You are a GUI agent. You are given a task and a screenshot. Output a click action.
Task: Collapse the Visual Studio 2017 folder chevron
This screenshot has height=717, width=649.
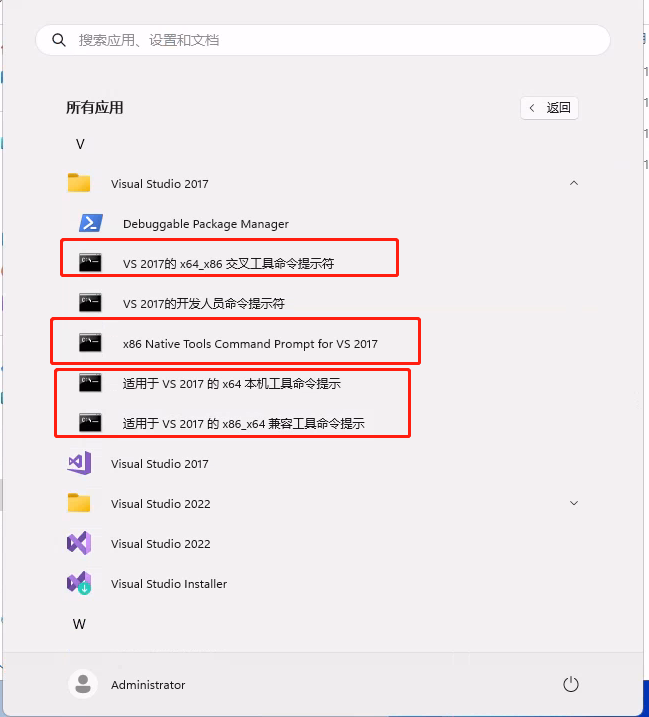pyautogui.click(x=574, y=183)
